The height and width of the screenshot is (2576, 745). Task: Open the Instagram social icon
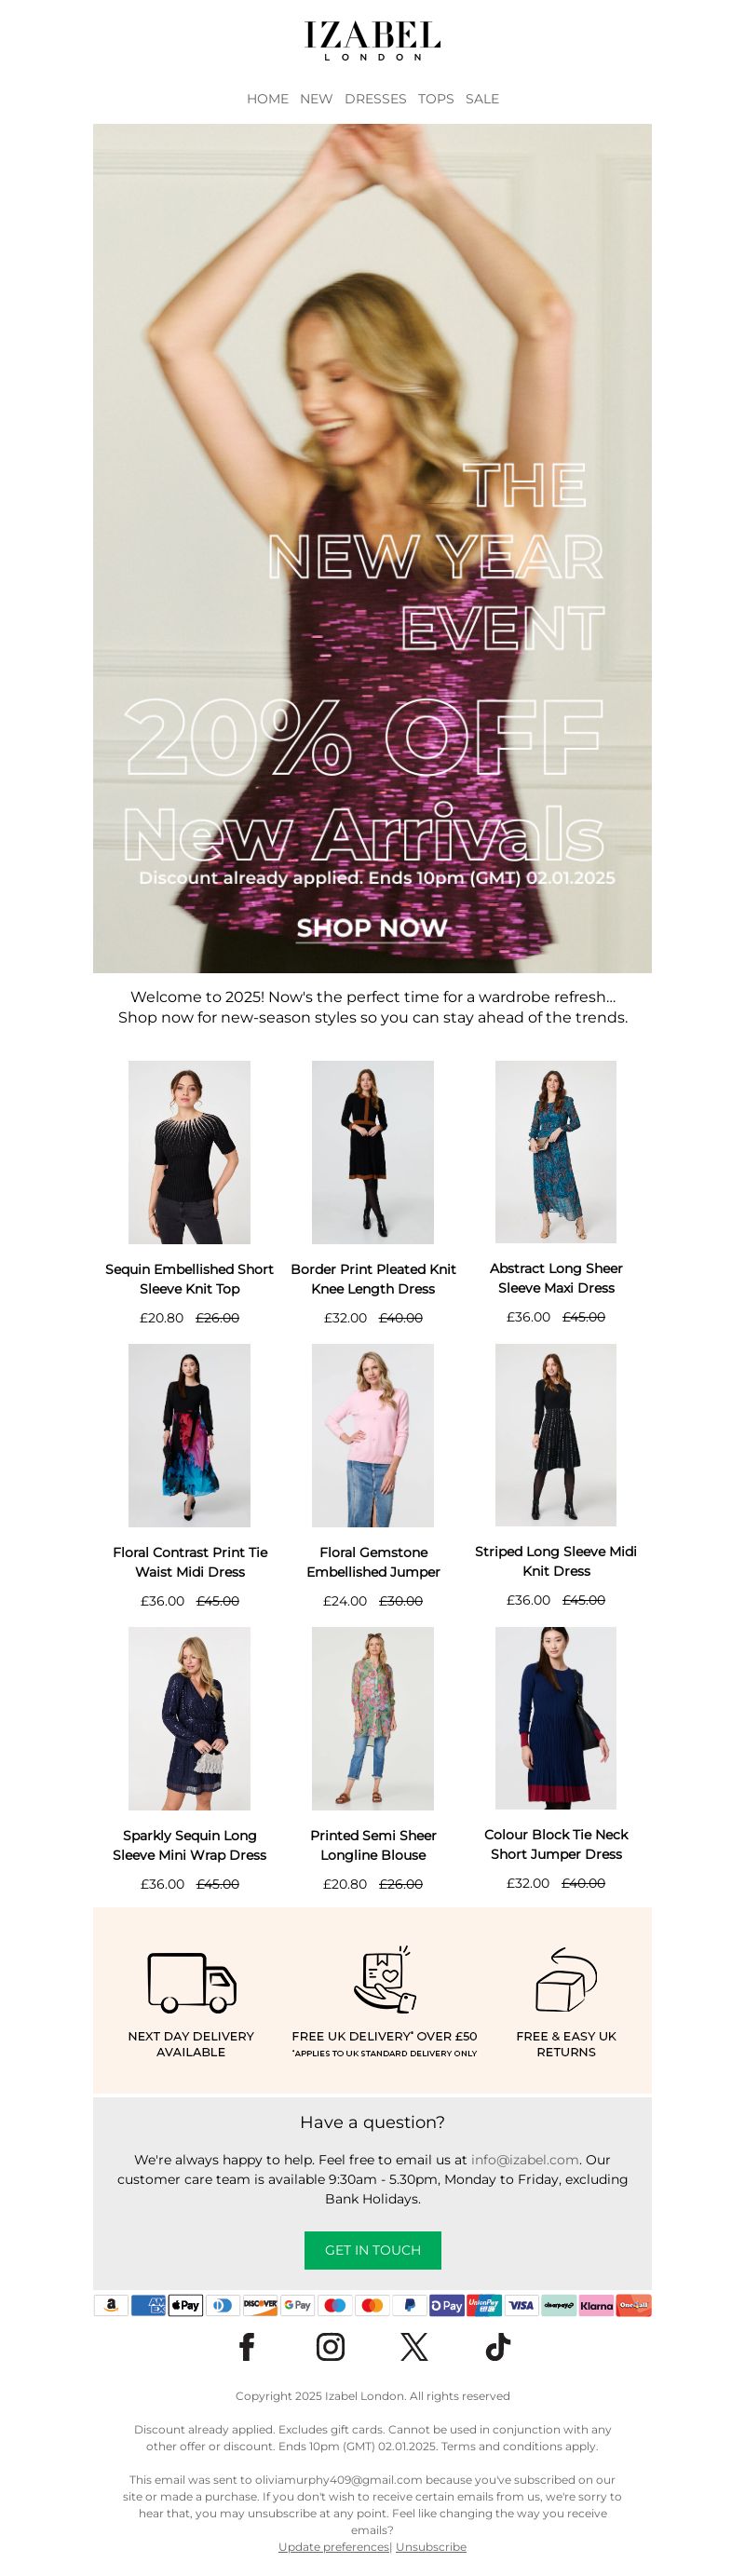(x=330, y=2346)
